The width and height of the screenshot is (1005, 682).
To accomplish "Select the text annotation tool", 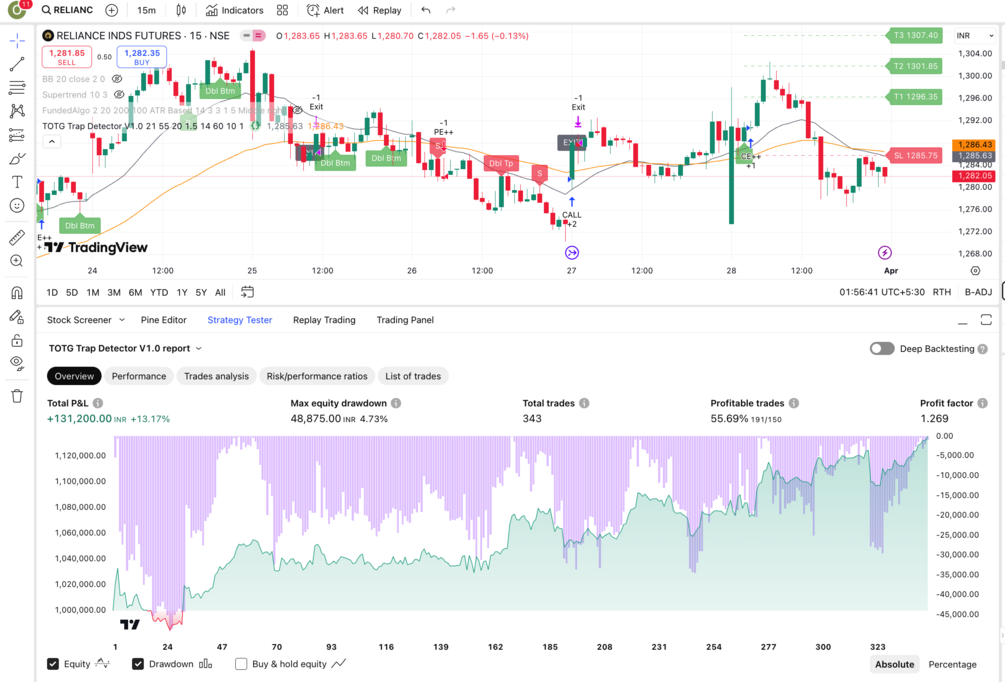I will [x=17, y=182].
